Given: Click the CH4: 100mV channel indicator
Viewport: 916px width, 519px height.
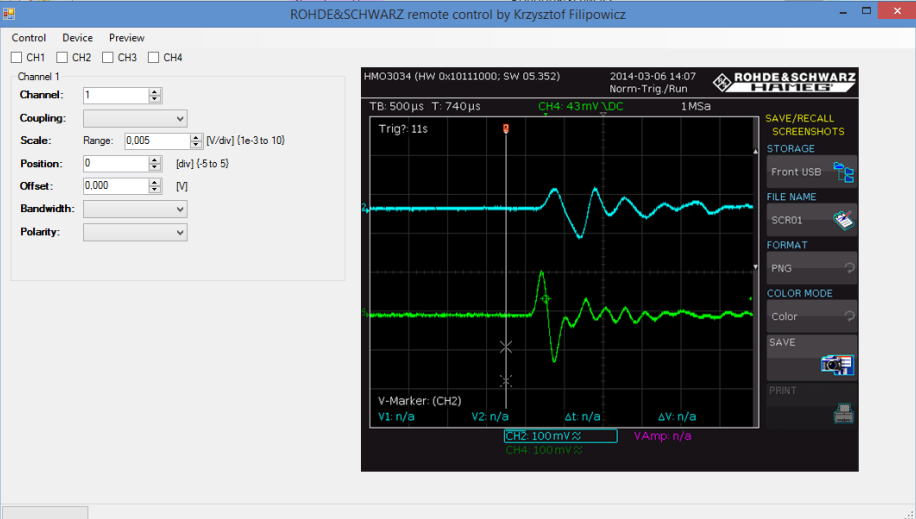Looking at the screenshot, I should click(544, 450).
